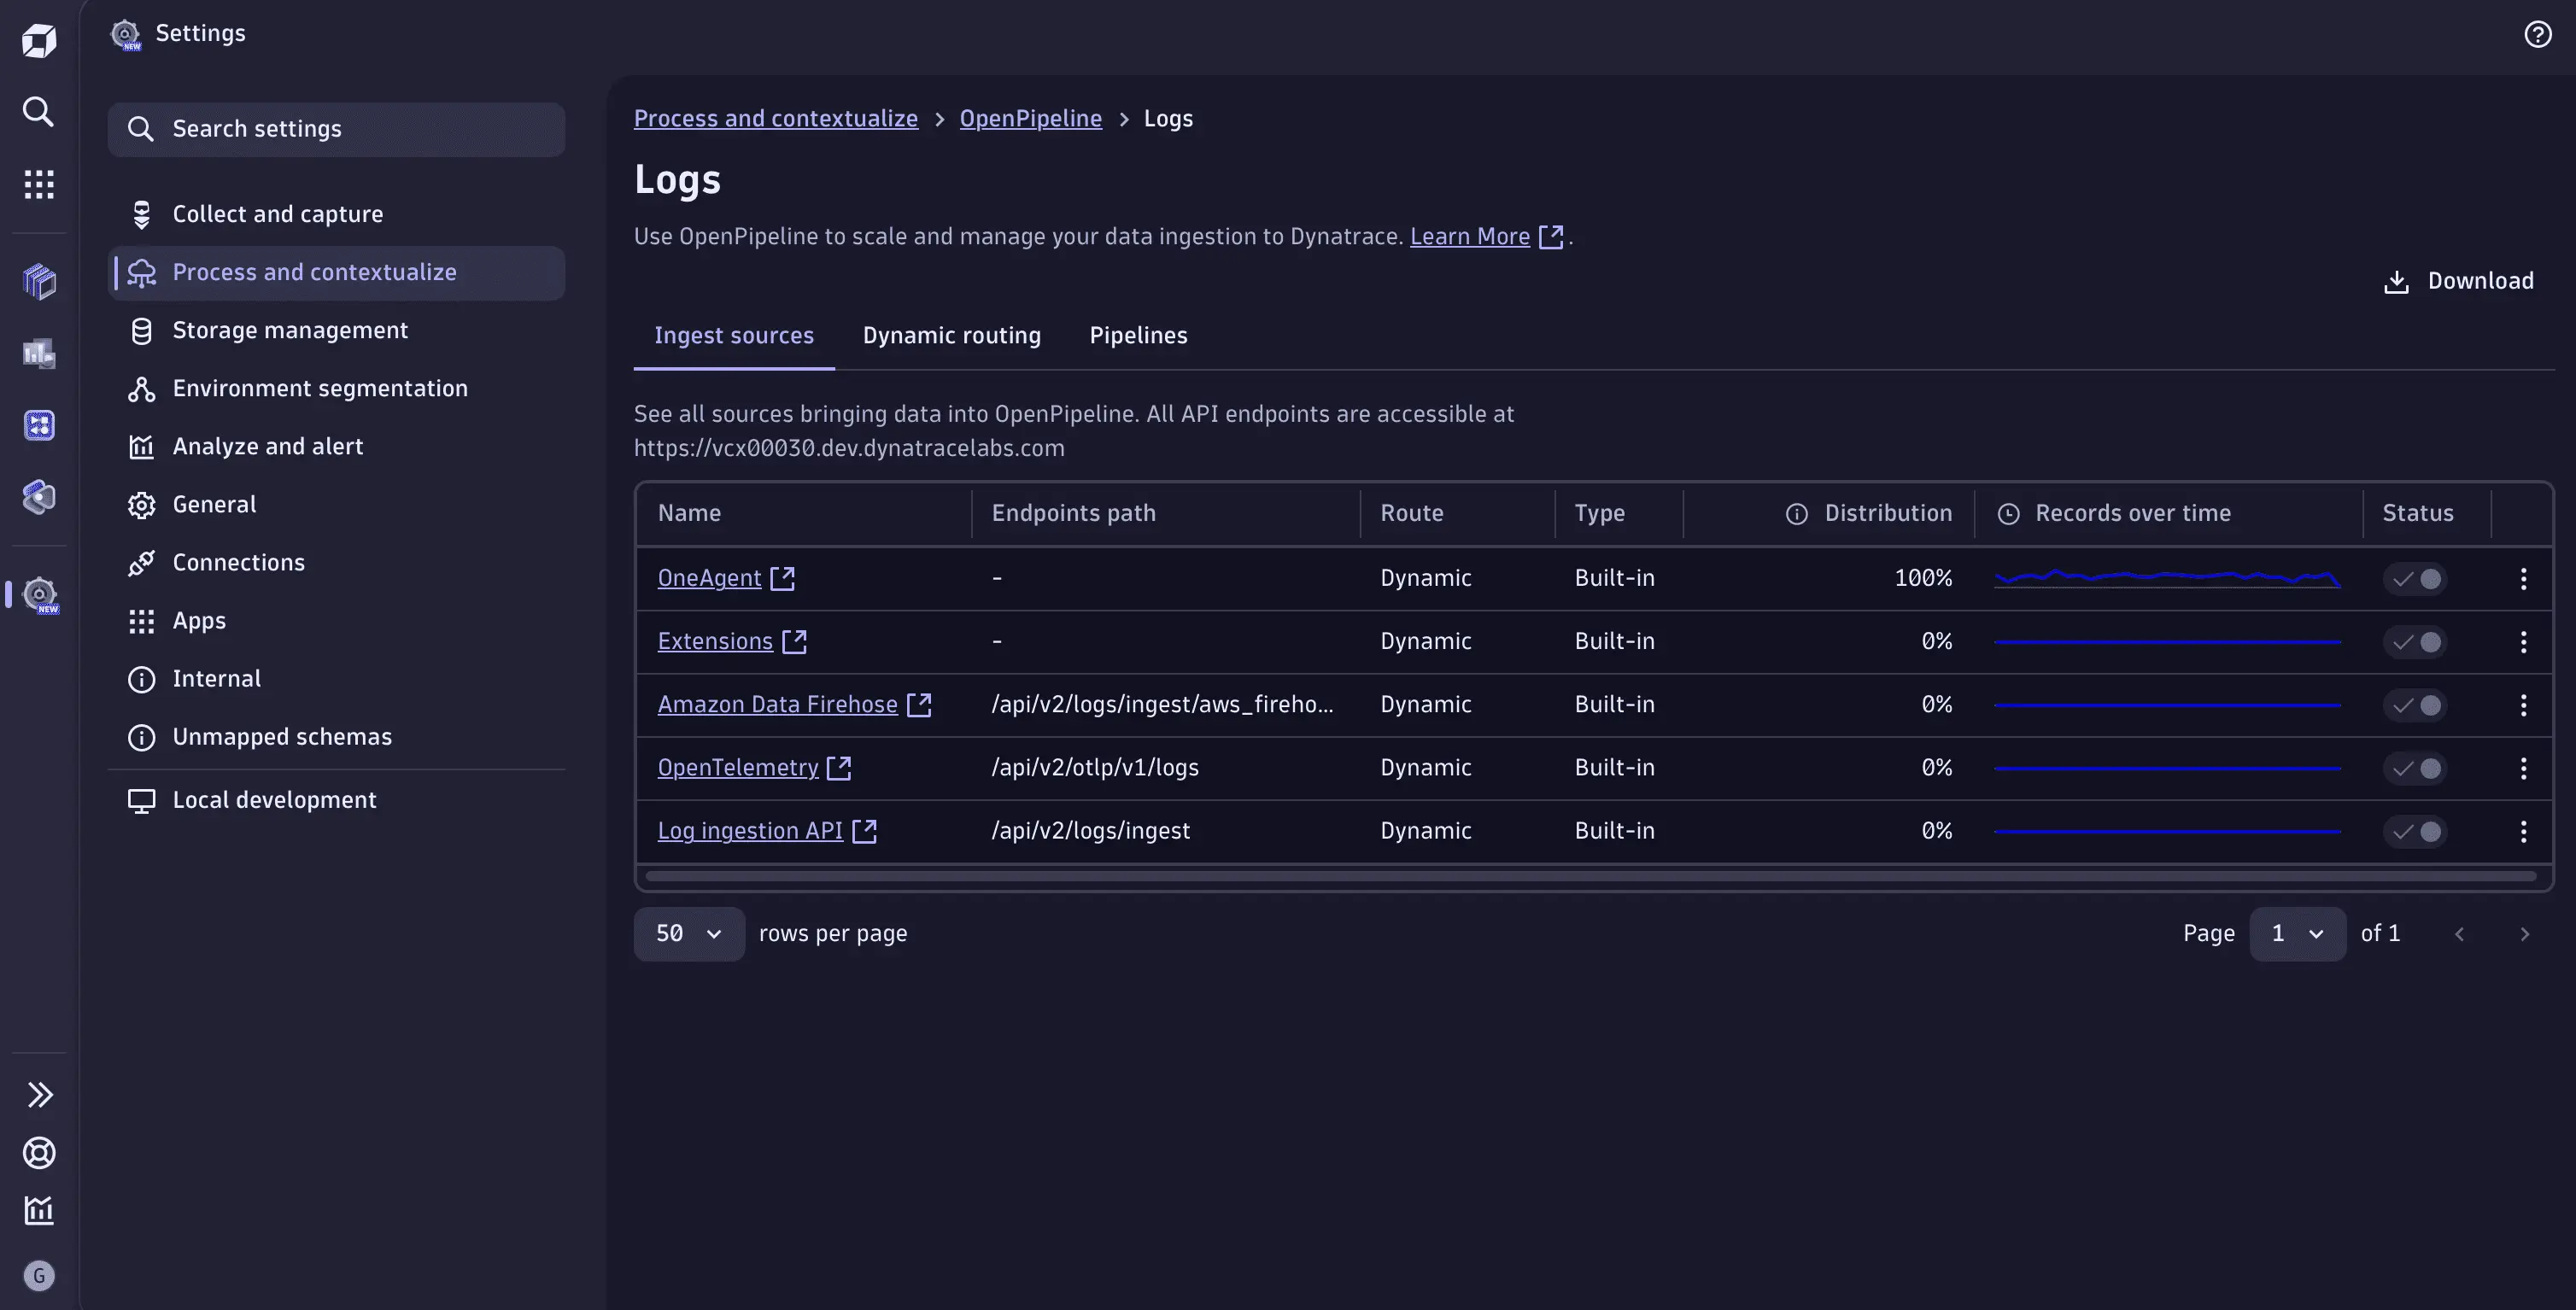Open the cube stack app icon in dock

[39, 281]
